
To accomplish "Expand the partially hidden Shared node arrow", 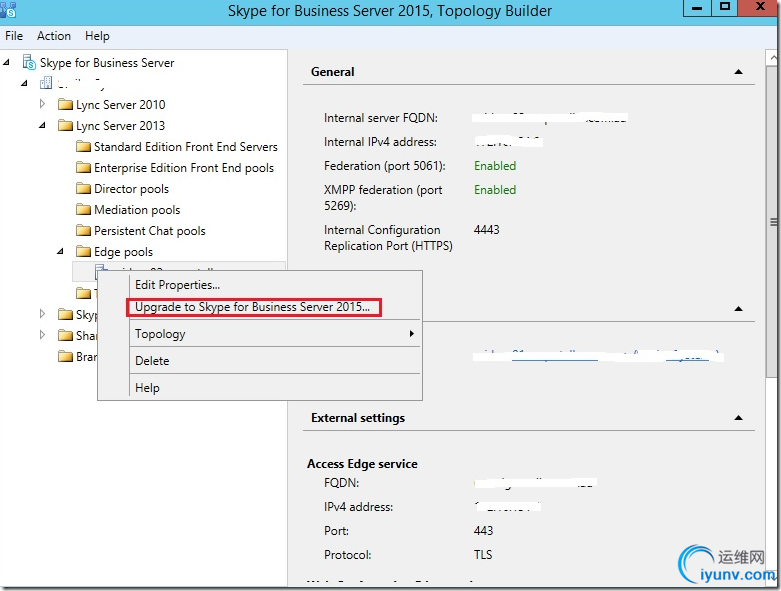I will coord(42,335).
